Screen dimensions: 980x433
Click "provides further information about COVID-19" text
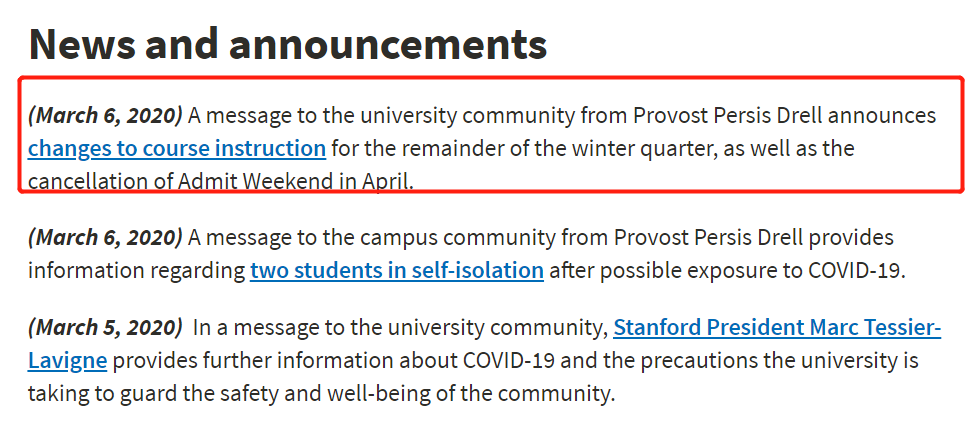coord(333,361)
